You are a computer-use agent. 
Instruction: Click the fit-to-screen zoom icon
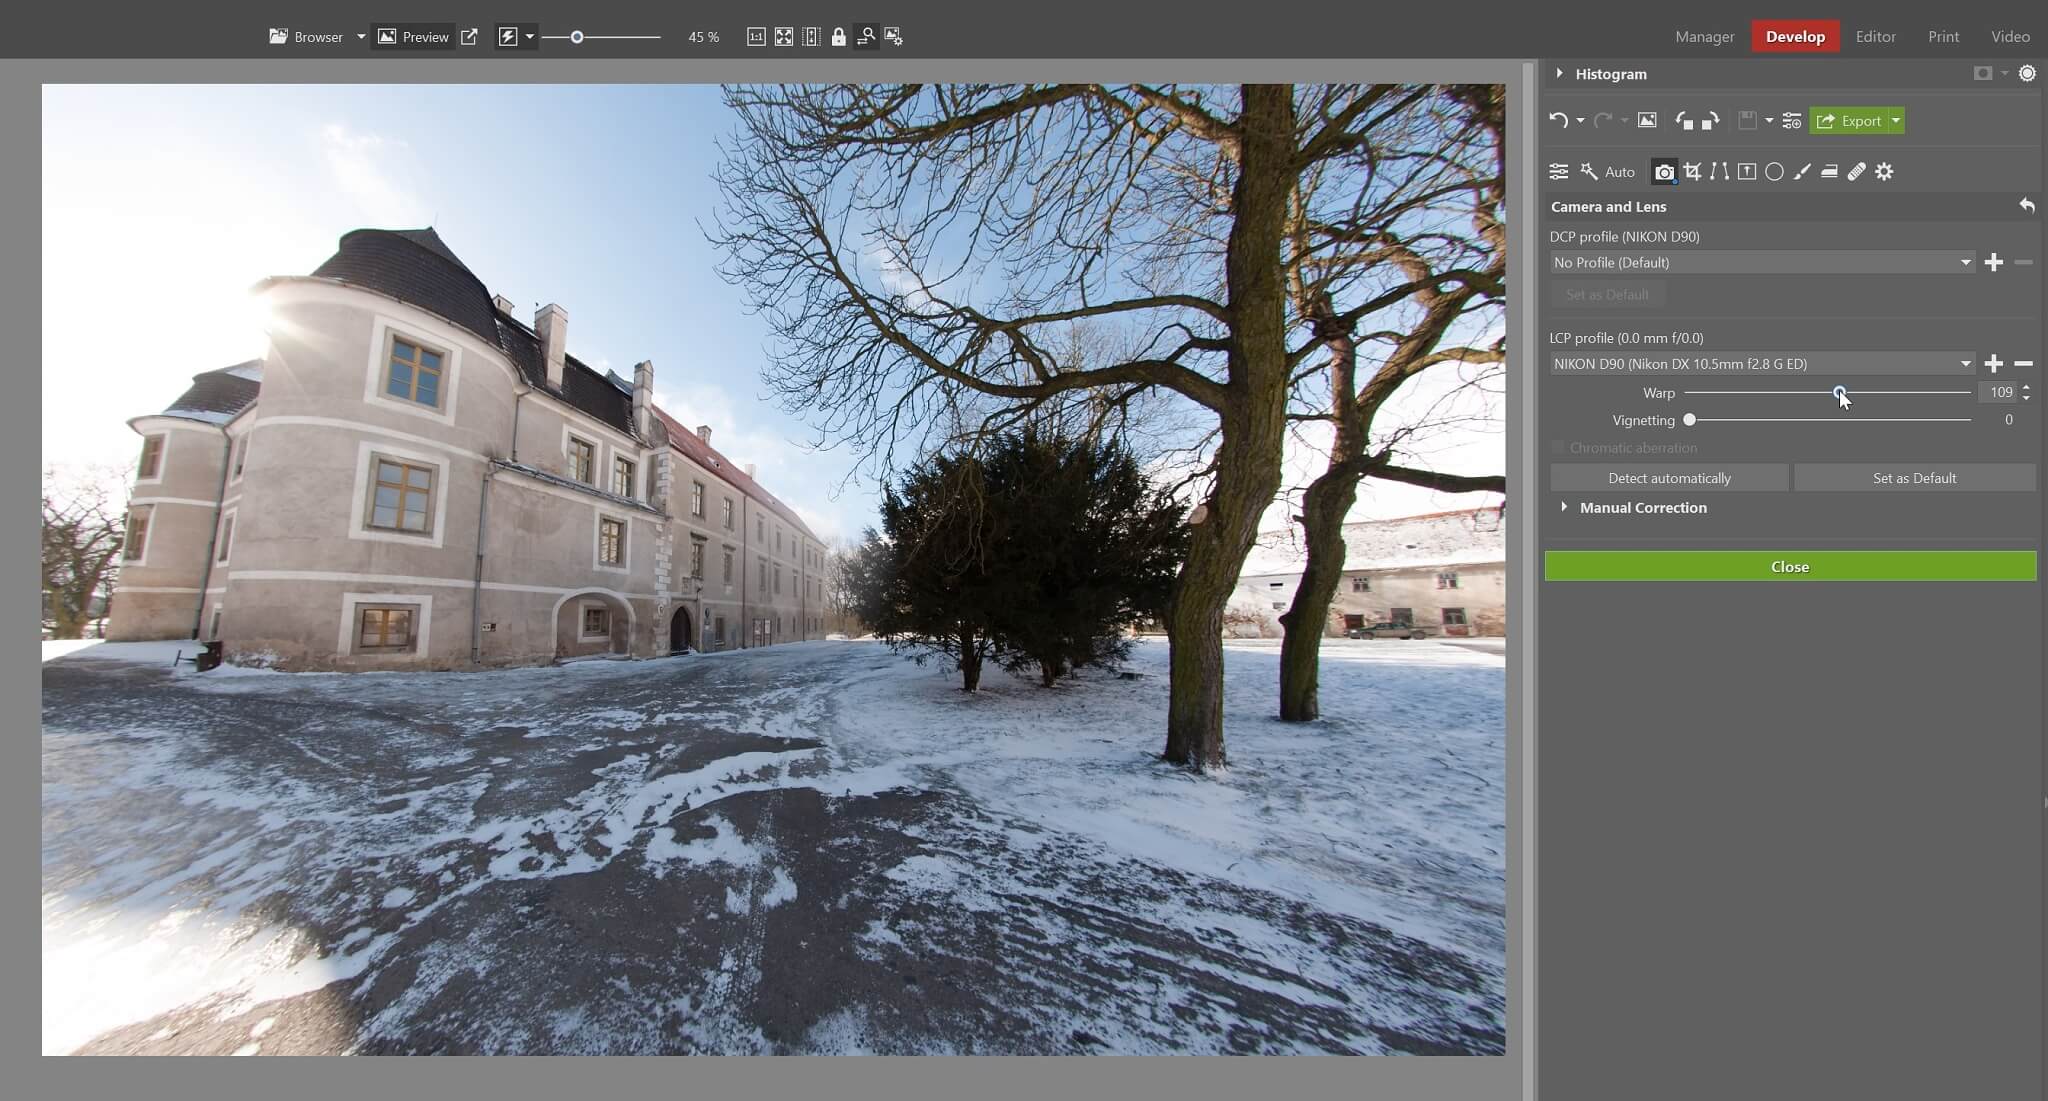(784, 37)
